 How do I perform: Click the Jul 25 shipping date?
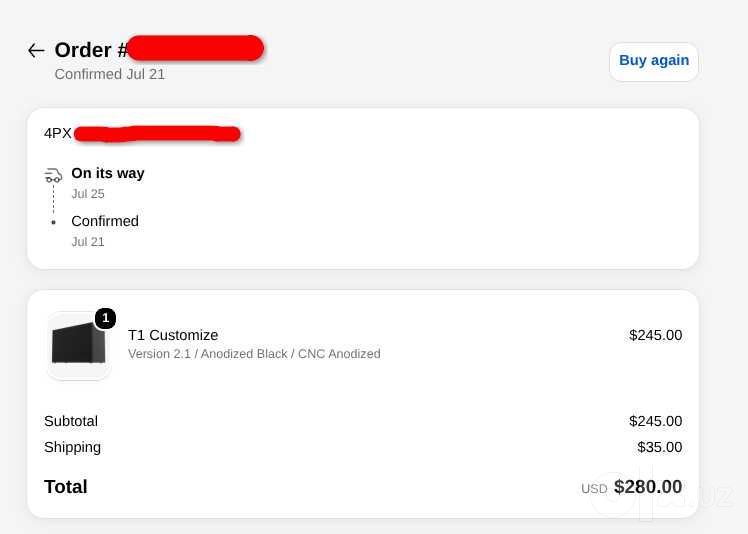(x=88, y=194)
